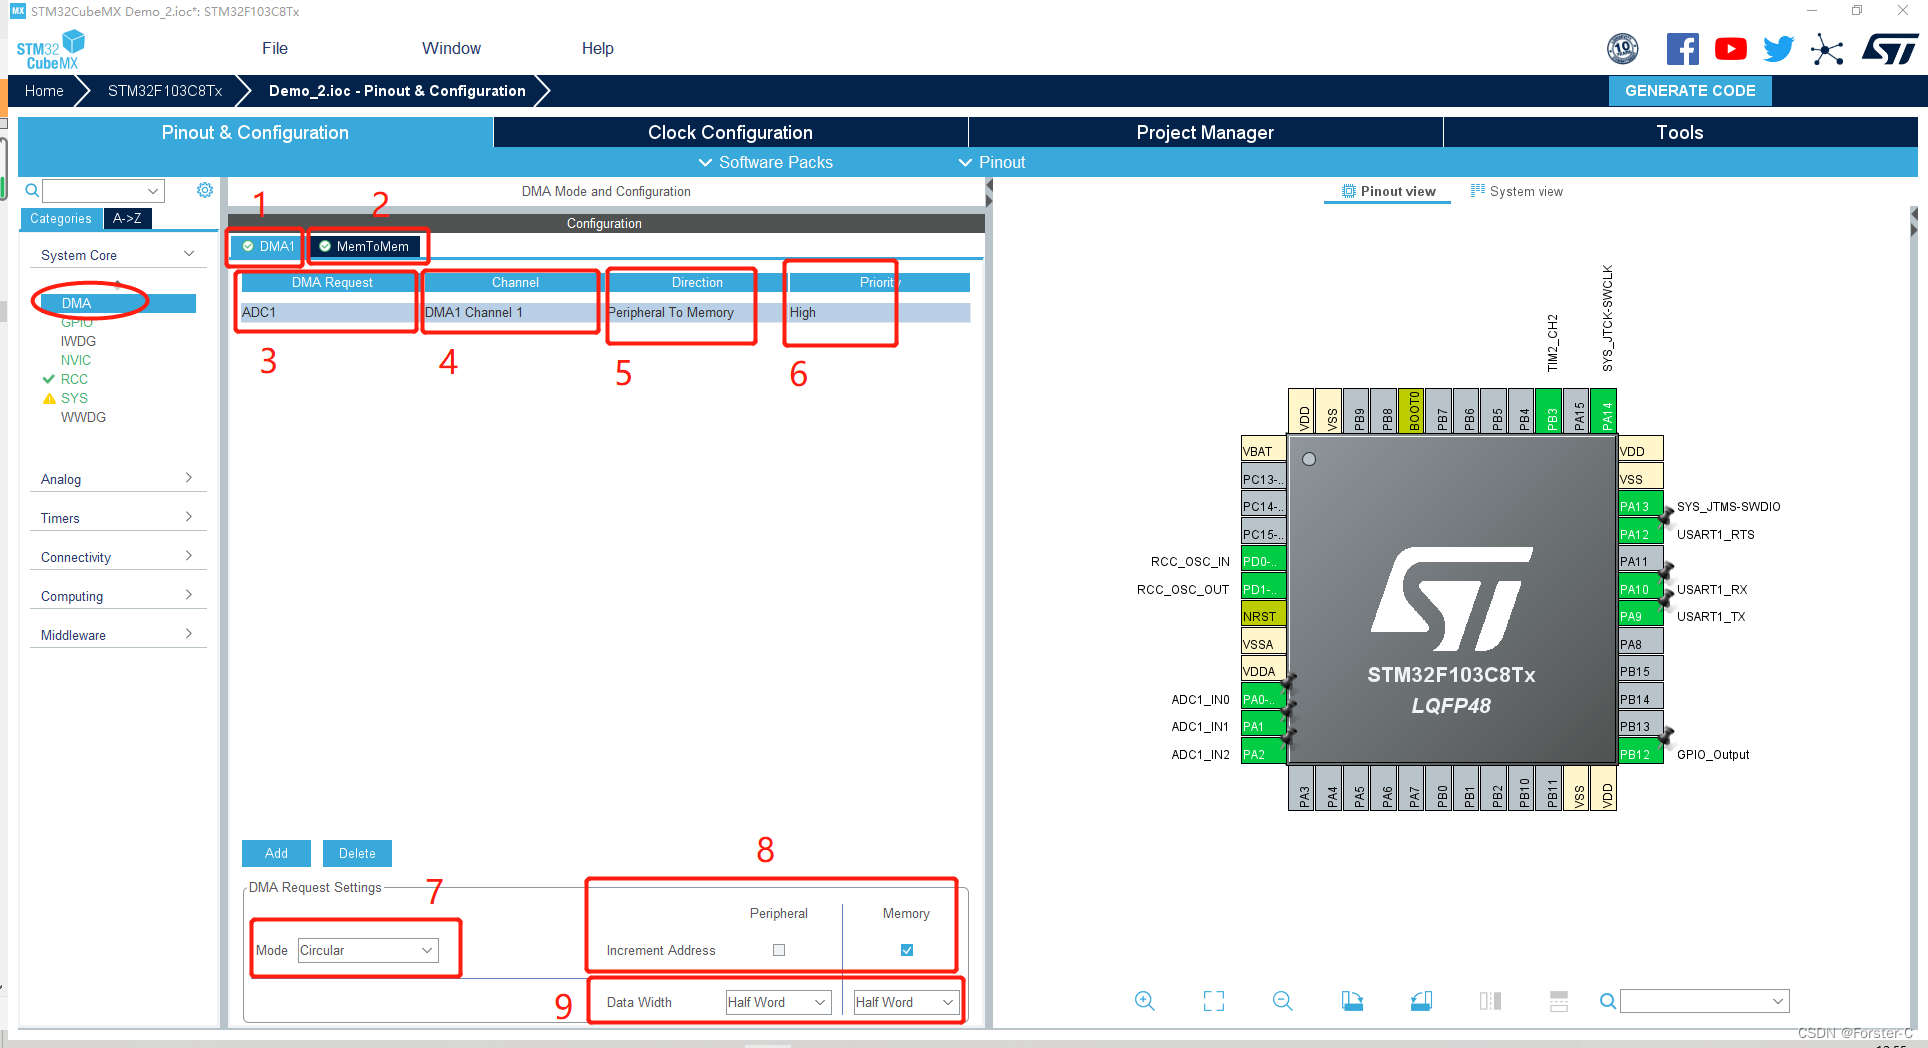The height and width of the screenshot is (1048, 1928).
Task: Click the pin search magnifier icon
Action: 1607,1001
